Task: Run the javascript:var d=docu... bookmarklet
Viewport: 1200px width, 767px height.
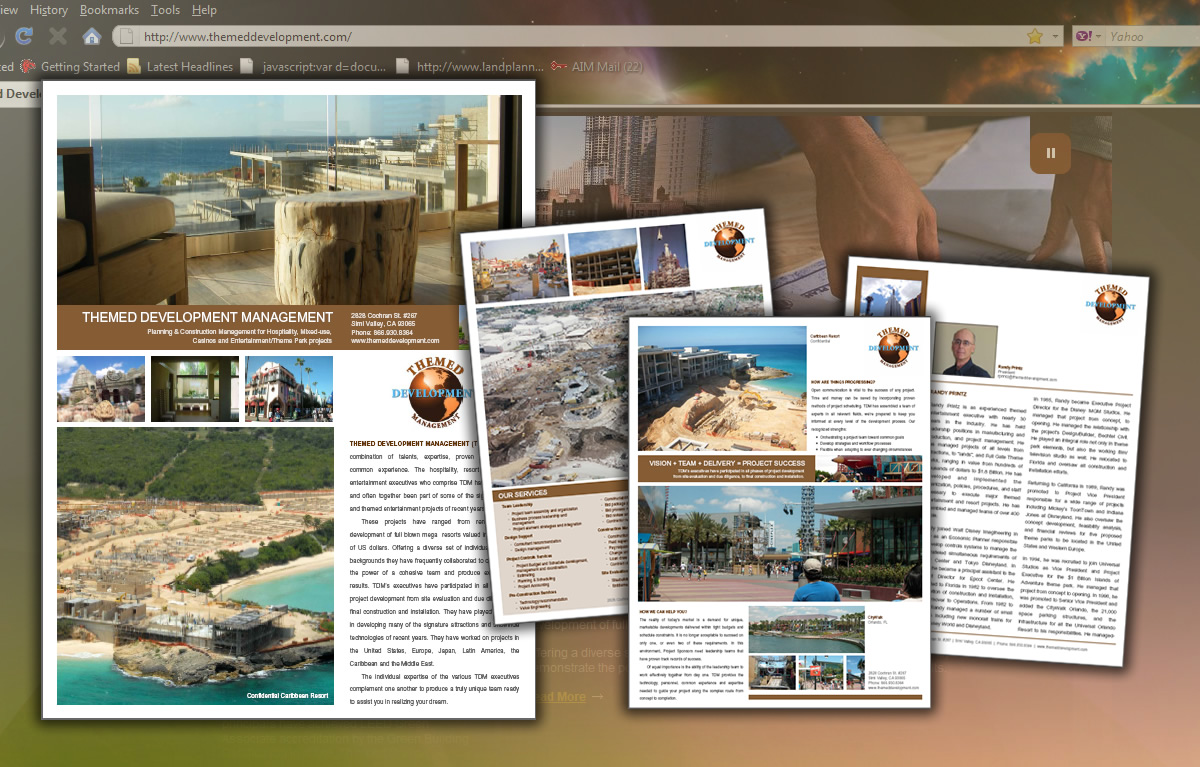Action: (325, 67)
